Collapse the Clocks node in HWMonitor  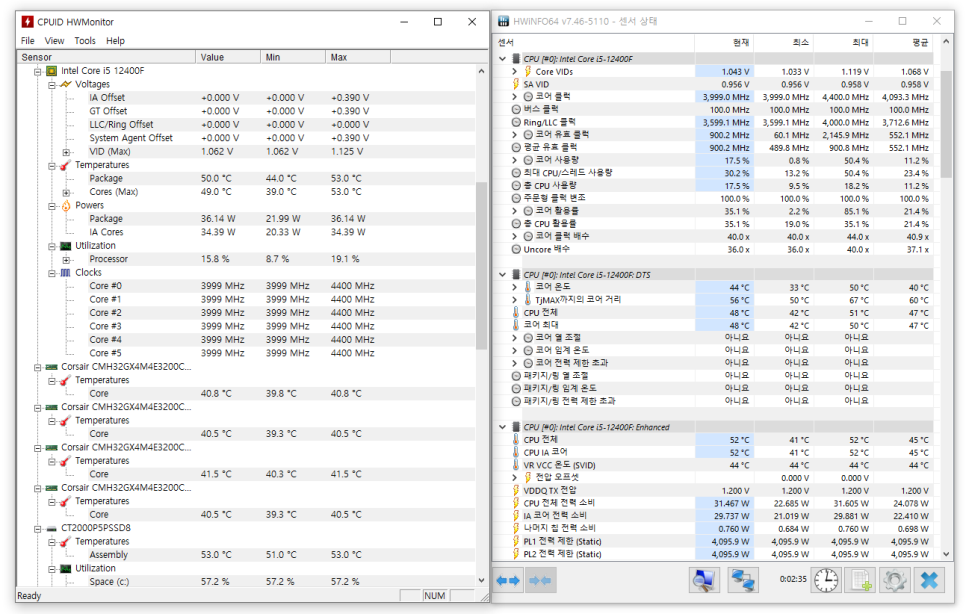click(x=52, y=273)
